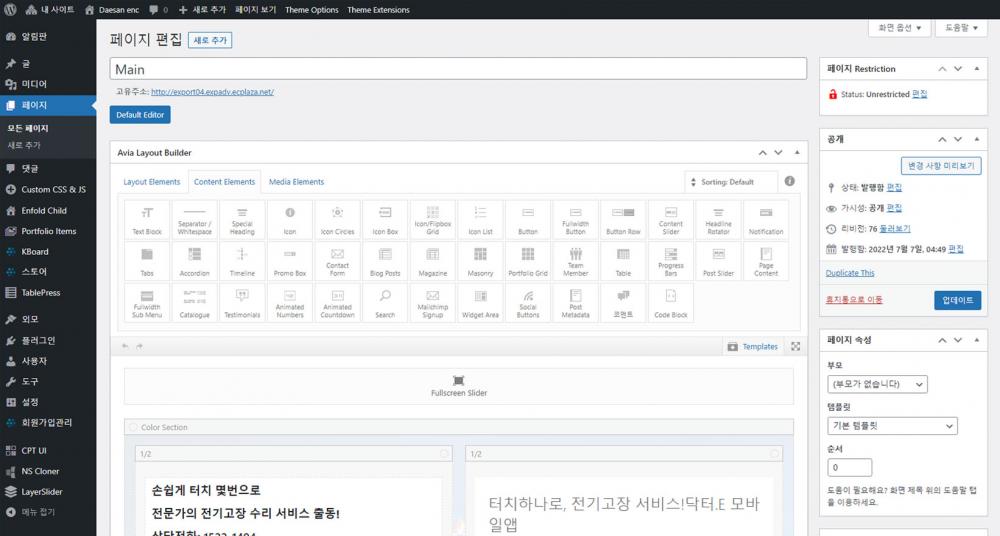Add the Icon/Flipbox Grid element
The width and height of the screenshot is (1000, 536).
pos(432,220)
